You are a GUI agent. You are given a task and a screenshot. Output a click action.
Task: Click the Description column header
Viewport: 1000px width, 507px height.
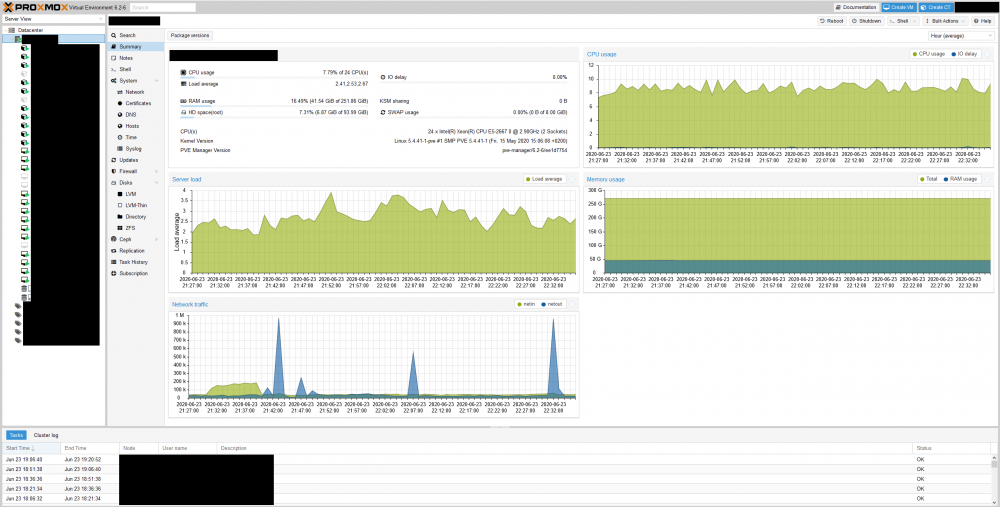564,448
